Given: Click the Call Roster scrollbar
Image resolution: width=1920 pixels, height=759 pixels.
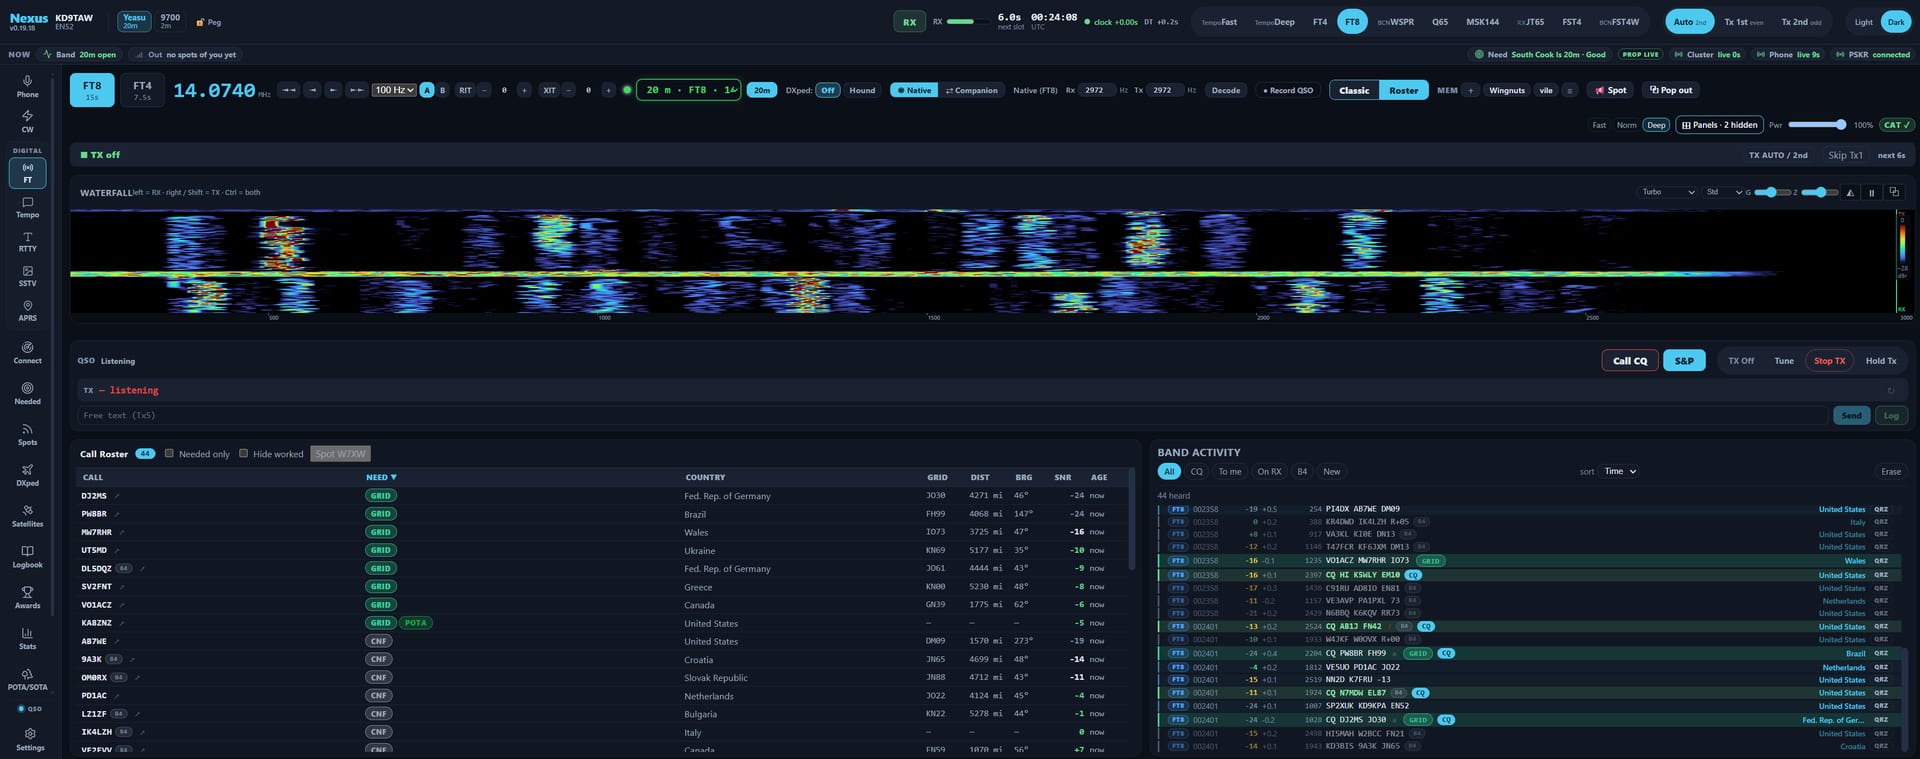Looking at the screenshot, I should (x=1132, y=520).
